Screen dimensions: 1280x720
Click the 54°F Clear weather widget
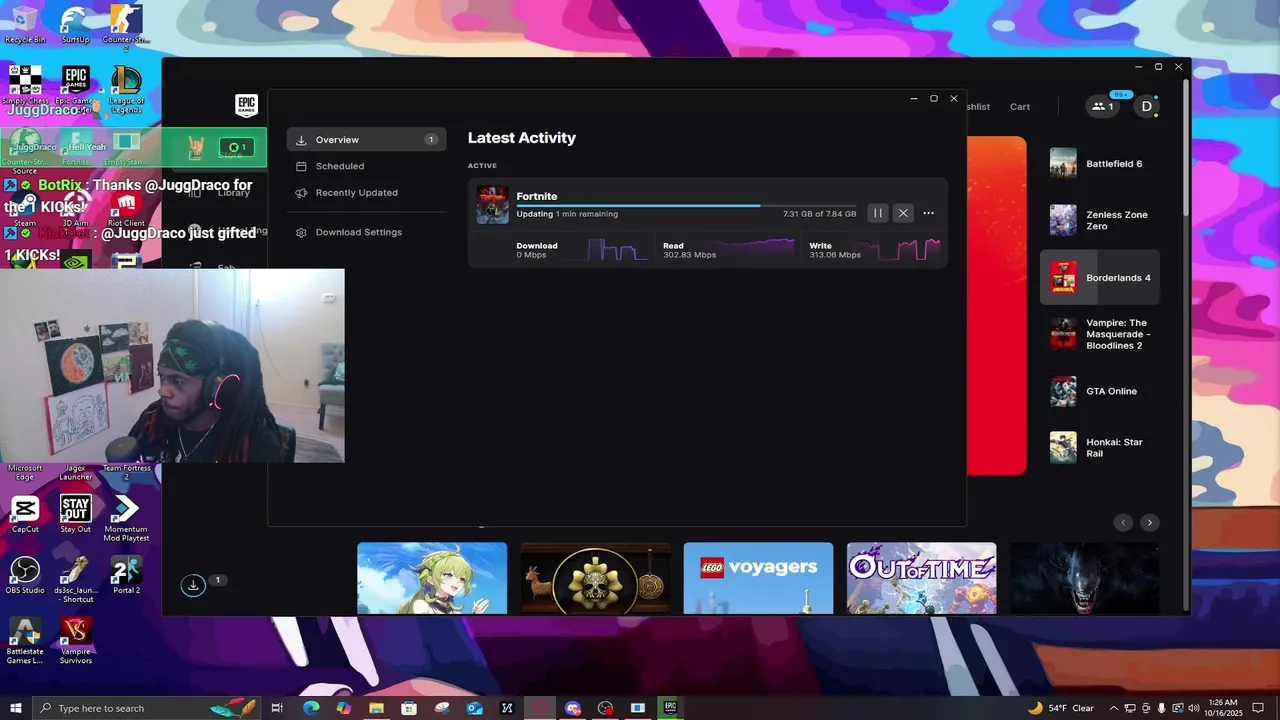pyautogui.click(x=1061, y=708)
